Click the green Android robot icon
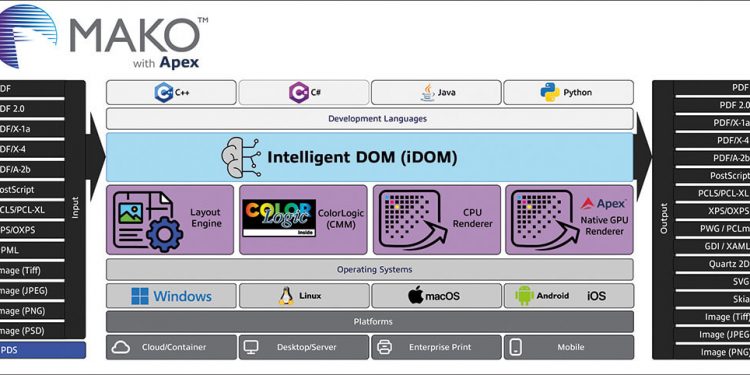This screenshot has width=750, height=375. (x=524, y=296)
